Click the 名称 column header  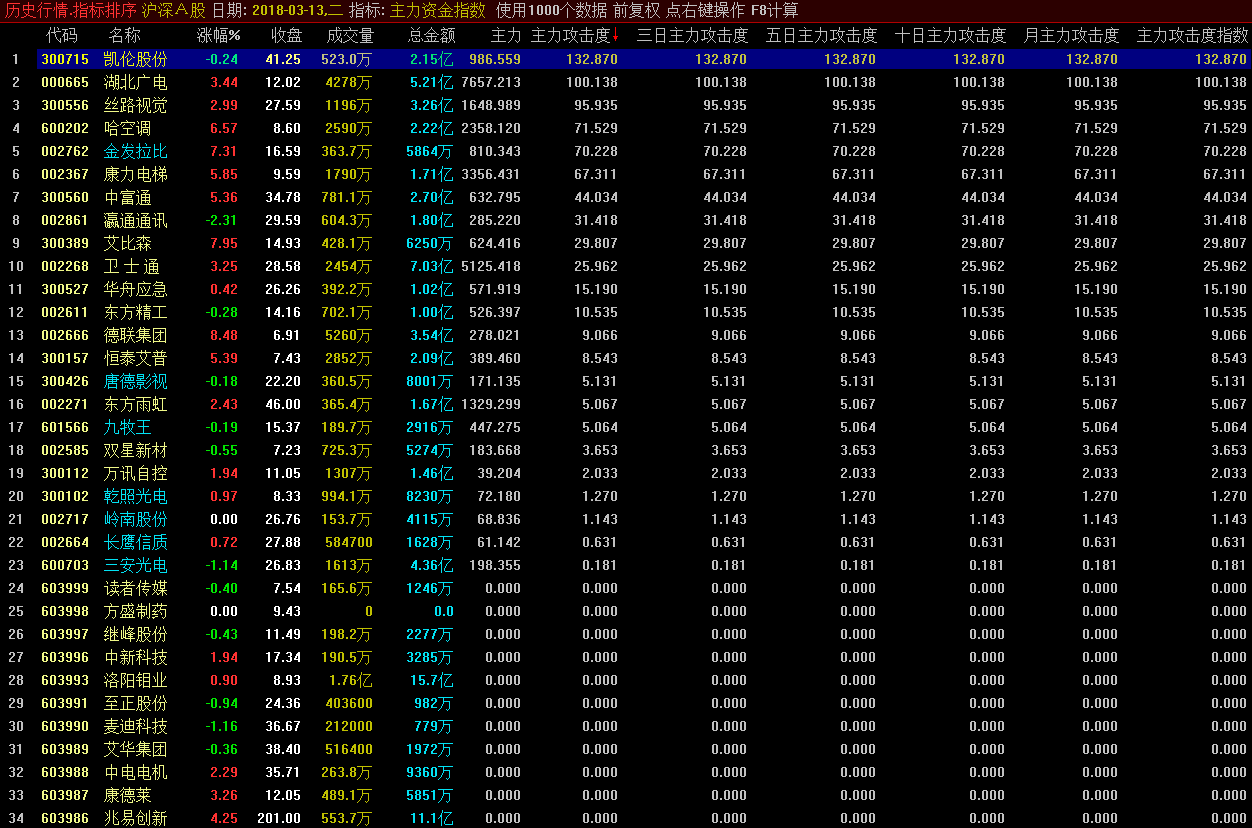125,36
